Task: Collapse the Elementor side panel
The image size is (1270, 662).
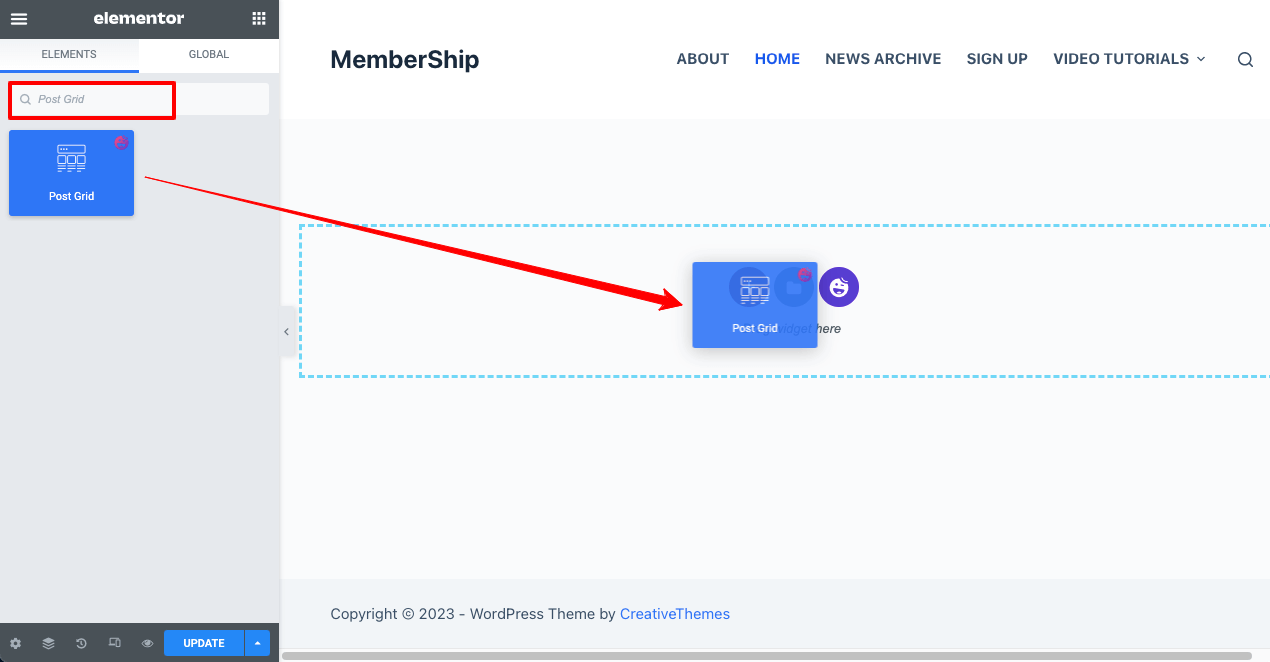Action: 286,332
